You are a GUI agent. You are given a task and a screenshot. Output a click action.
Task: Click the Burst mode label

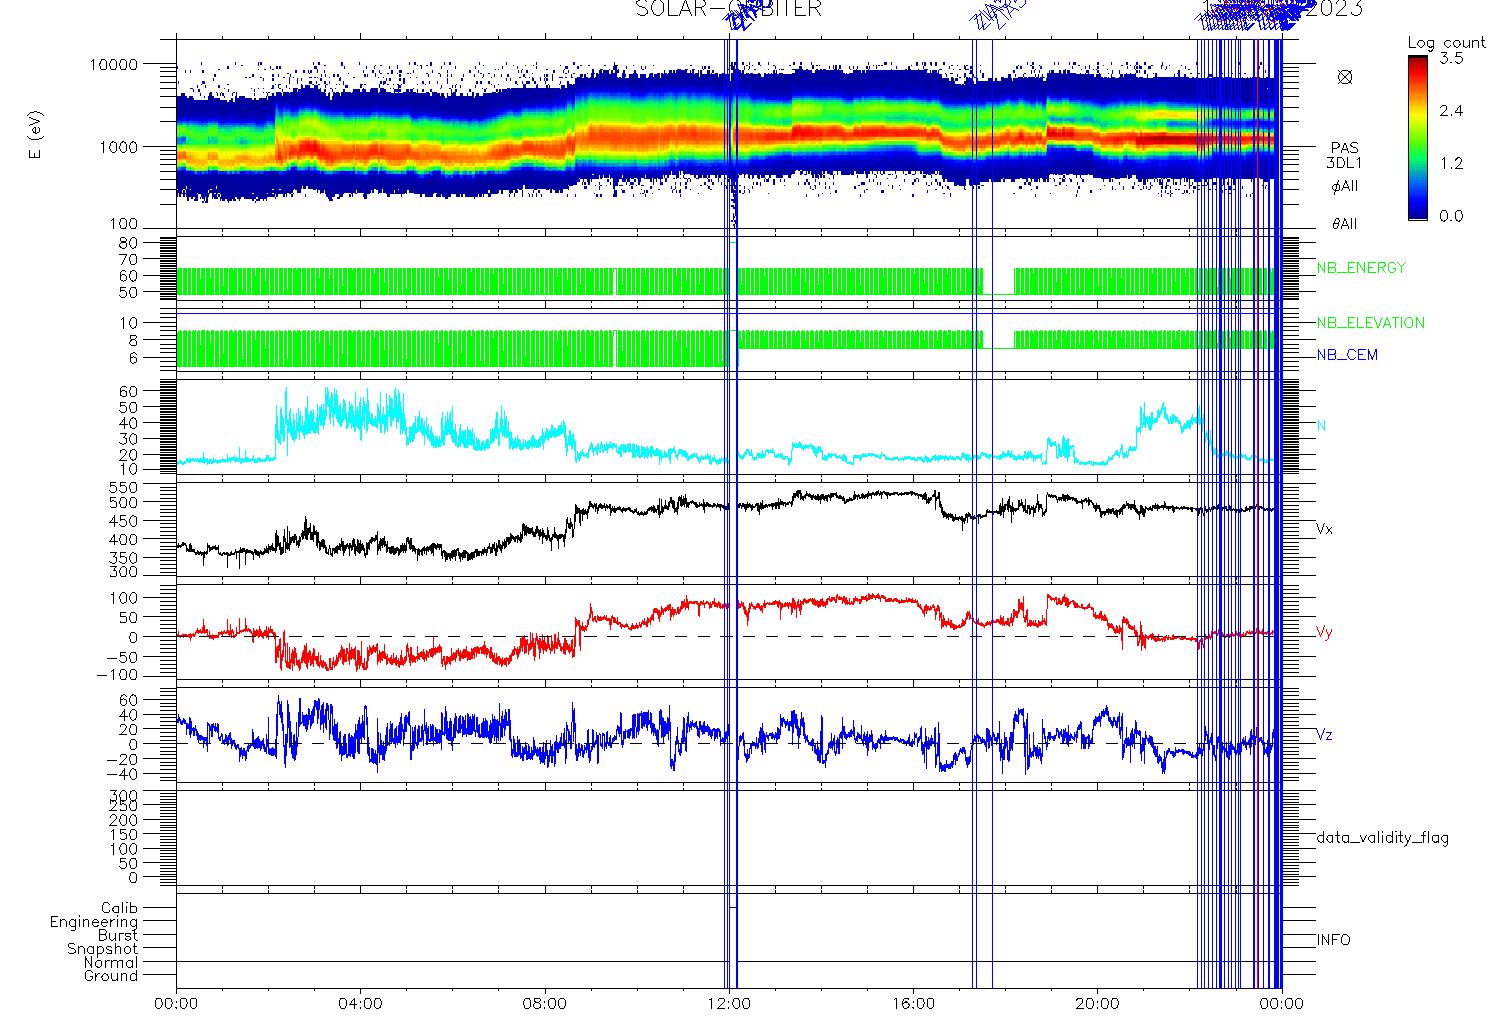(118, 935)
